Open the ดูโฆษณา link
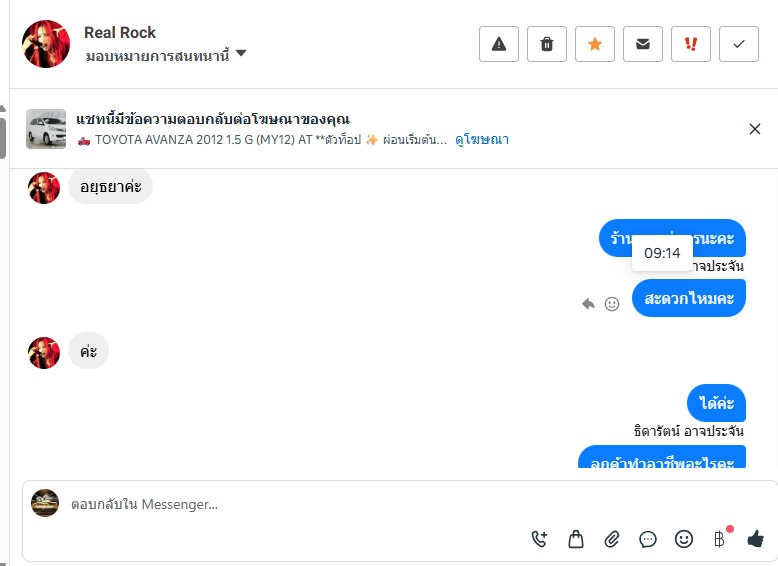 tap(482, 140)
